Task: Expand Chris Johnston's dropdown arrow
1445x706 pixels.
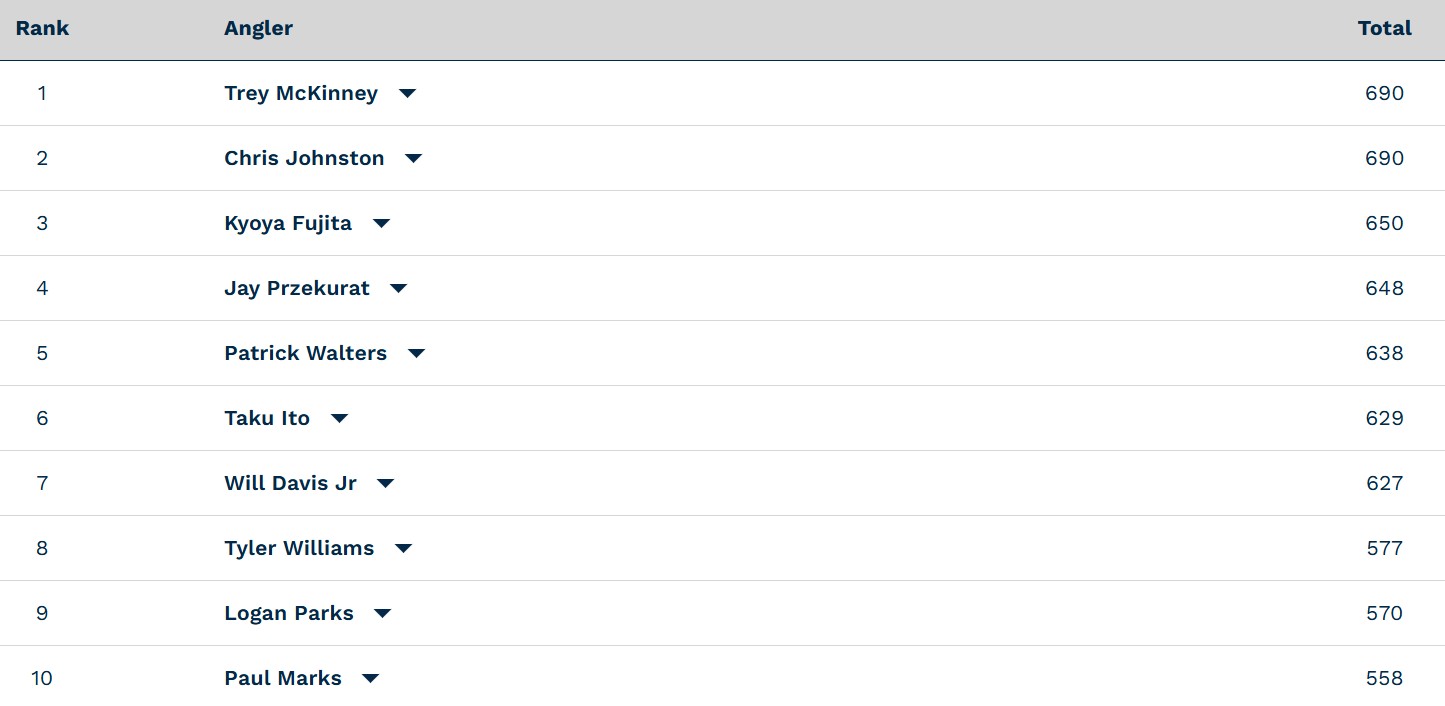Action: pyautogui.click(x=413, y=159)
